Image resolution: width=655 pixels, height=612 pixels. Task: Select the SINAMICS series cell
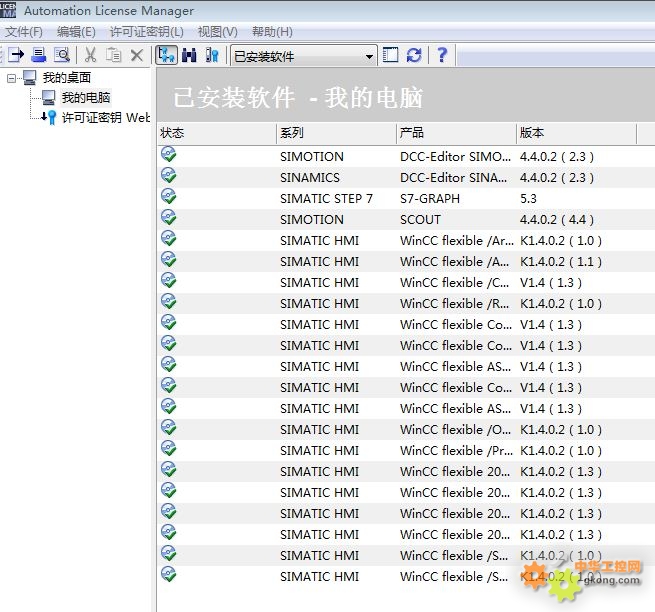(x=310, y=178)
